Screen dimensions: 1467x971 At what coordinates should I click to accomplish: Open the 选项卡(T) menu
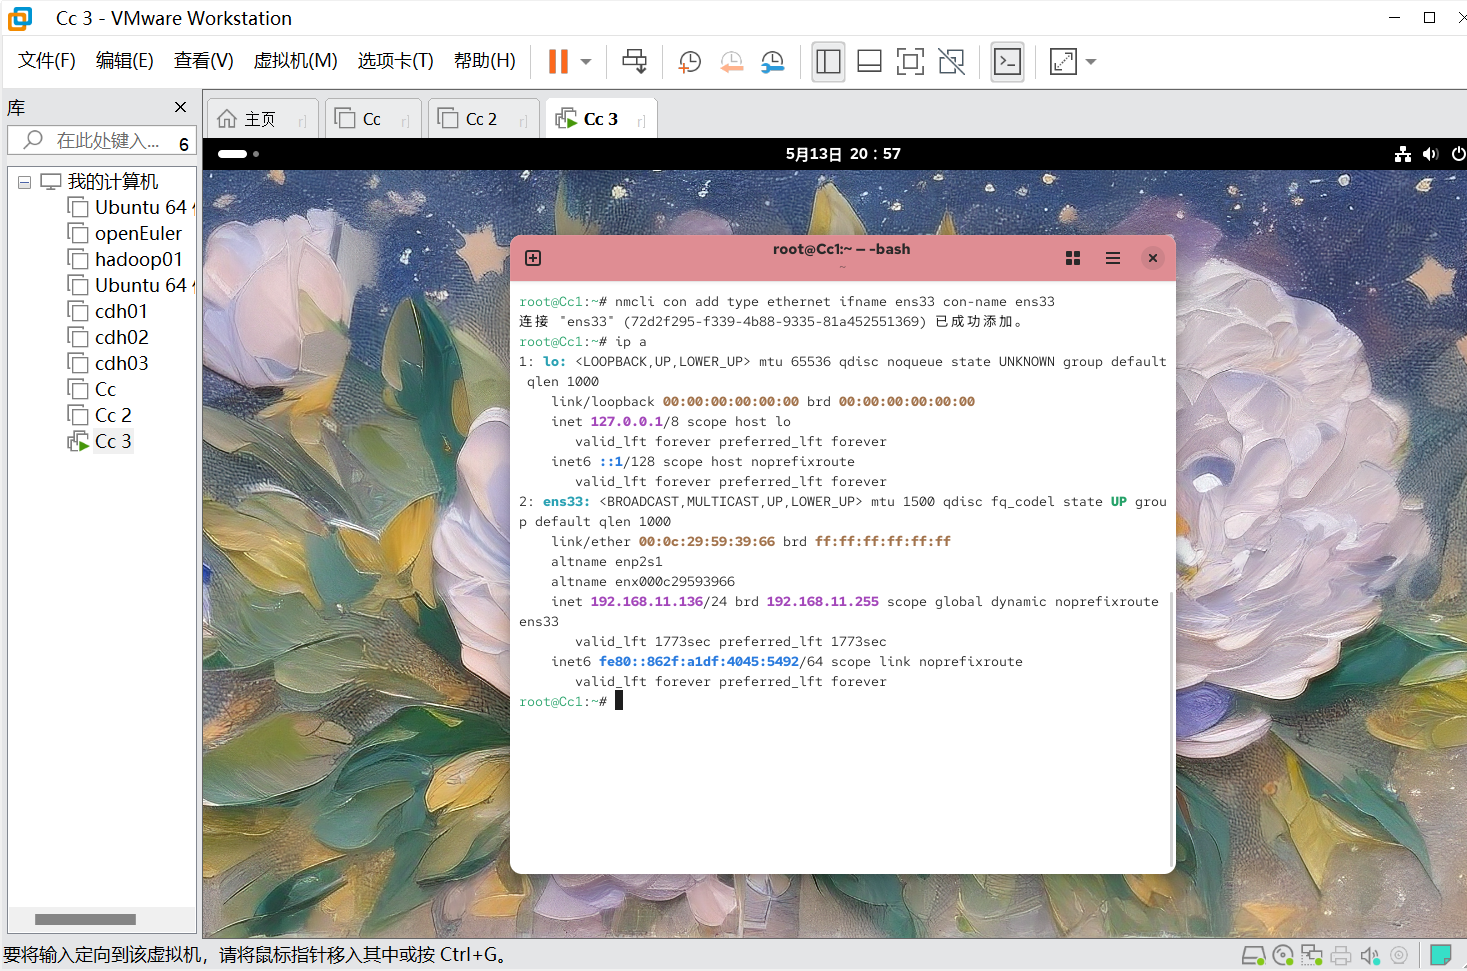396,61
